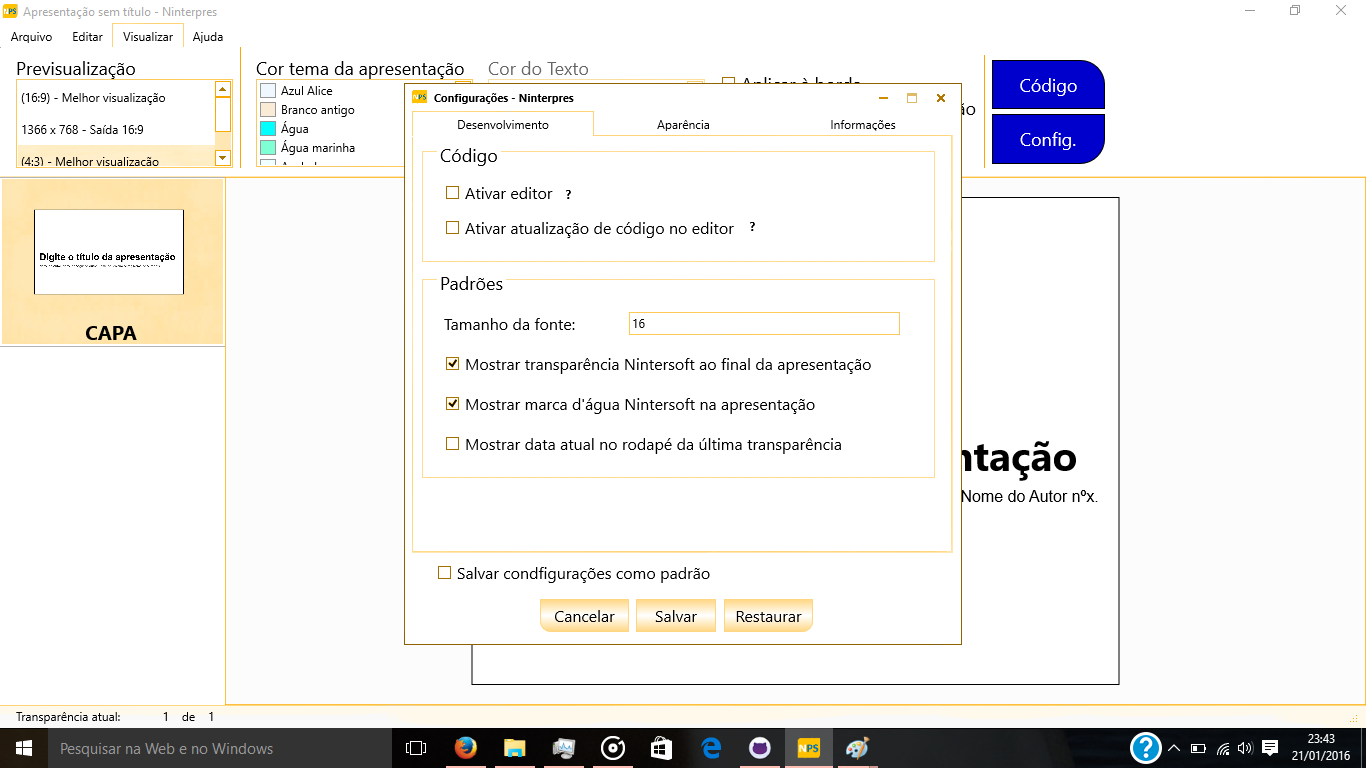Click the Configurações dialog title icon
Image resolution: width=1366 pixels, height=768 pixels.
pyautogui.click(x=420, y=98)
